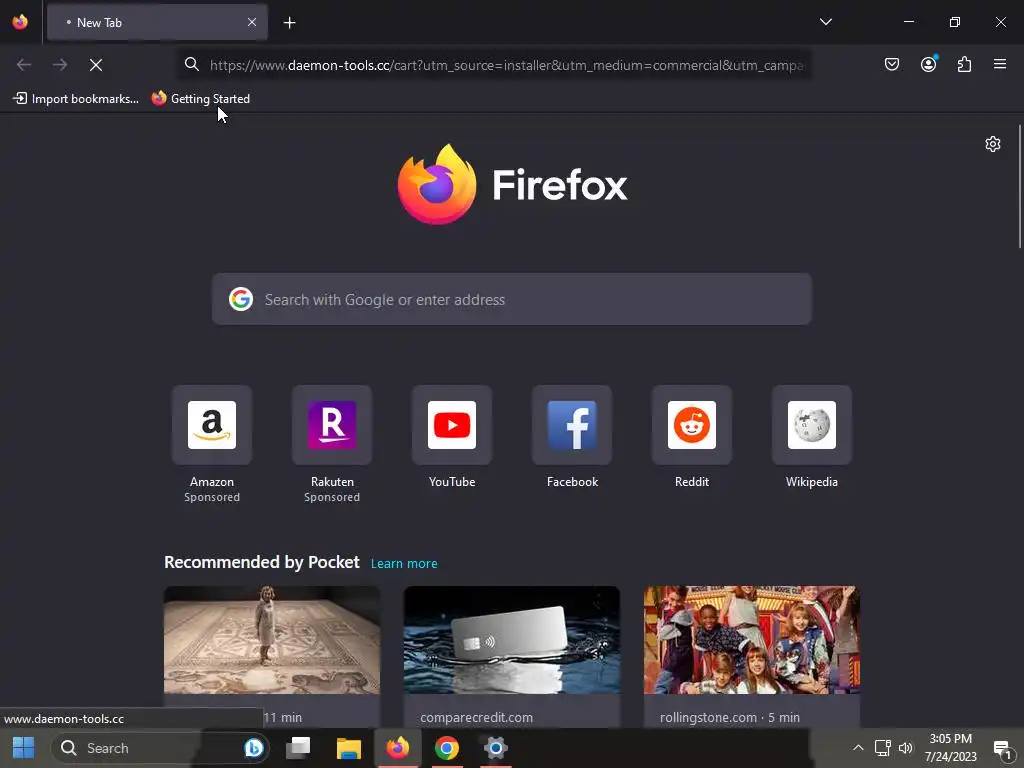Open the Firefox View icon
This screenshot has height=768, width=1024.
point(20,22)
